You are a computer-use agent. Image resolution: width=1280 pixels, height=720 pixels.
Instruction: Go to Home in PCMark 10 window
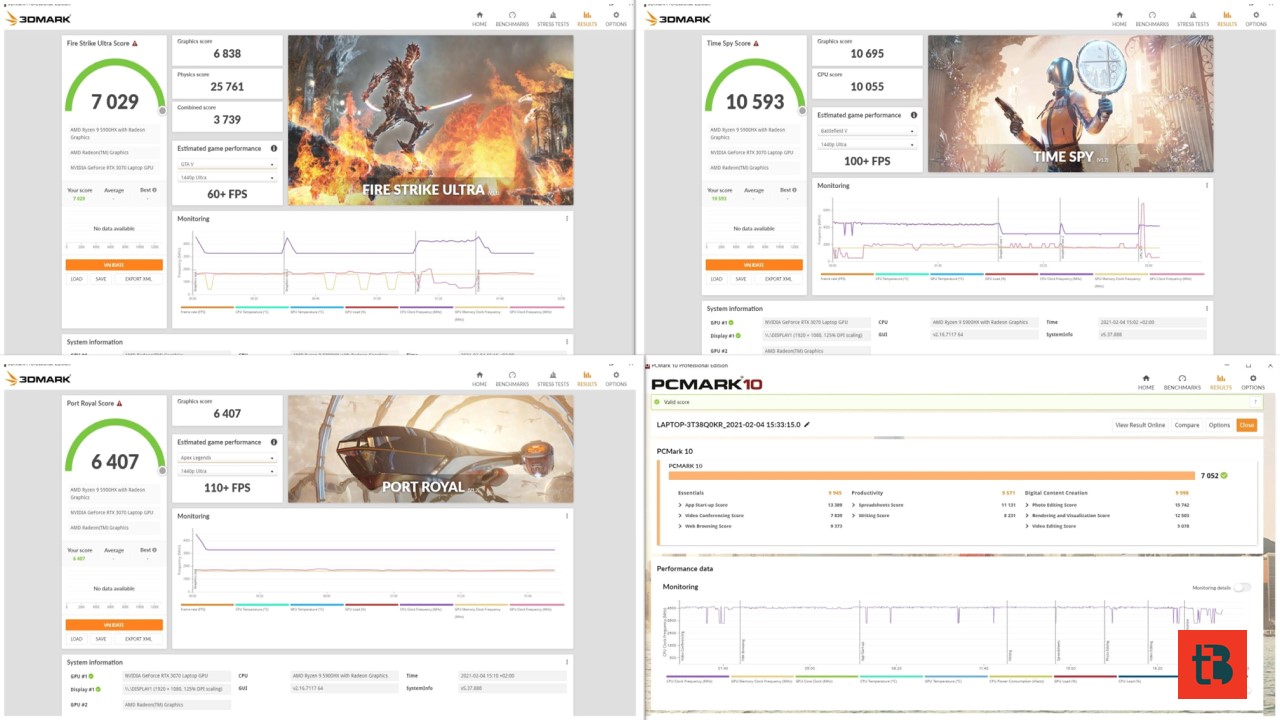[x=1146, y=382]
